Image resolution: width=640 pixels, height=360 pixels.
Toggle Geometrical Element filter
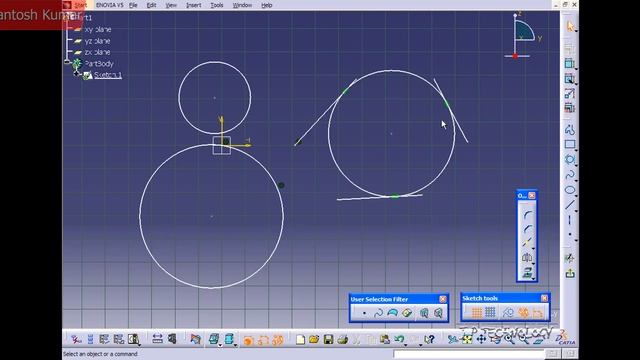coord(438,313)
